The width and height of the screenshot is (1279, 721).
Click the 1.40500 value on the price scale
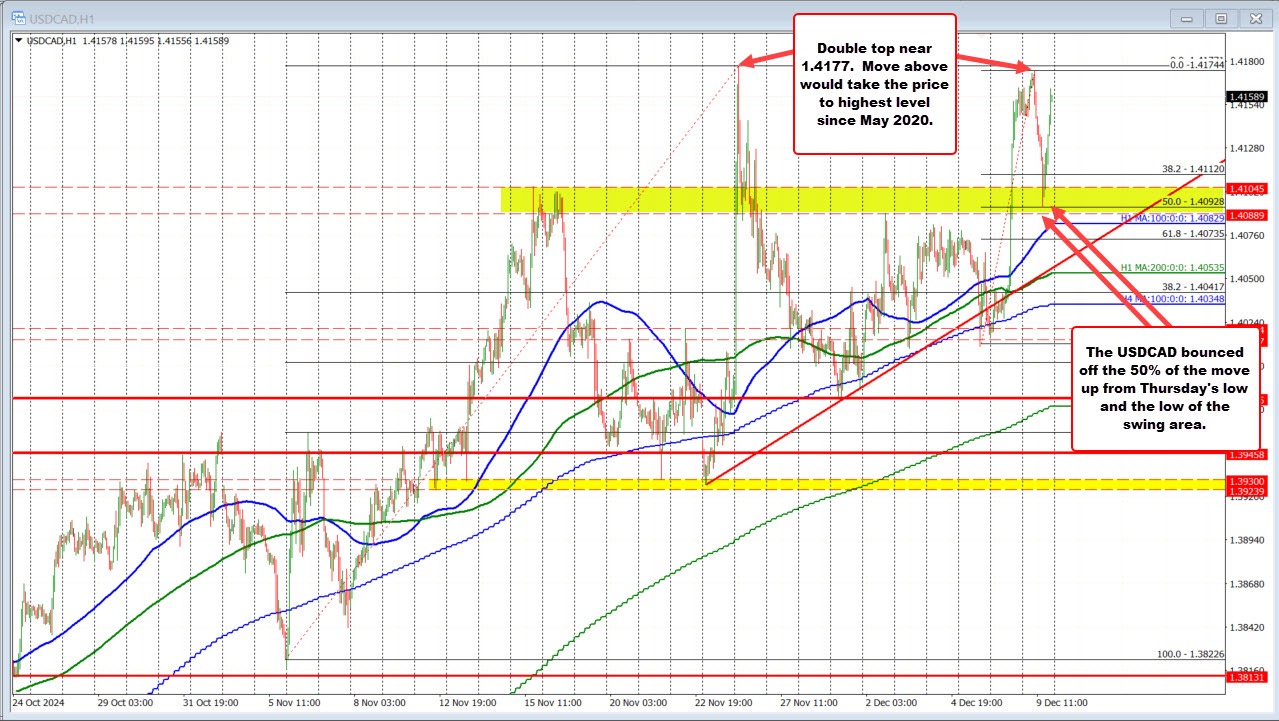pos(1247,279)
